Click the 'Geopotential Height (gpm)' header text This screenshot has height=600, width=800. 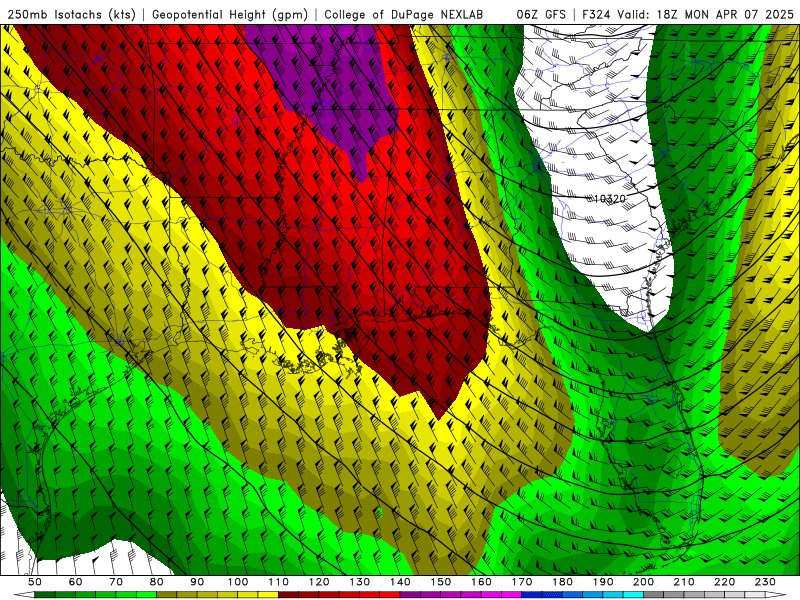click(x=230, y=14)
